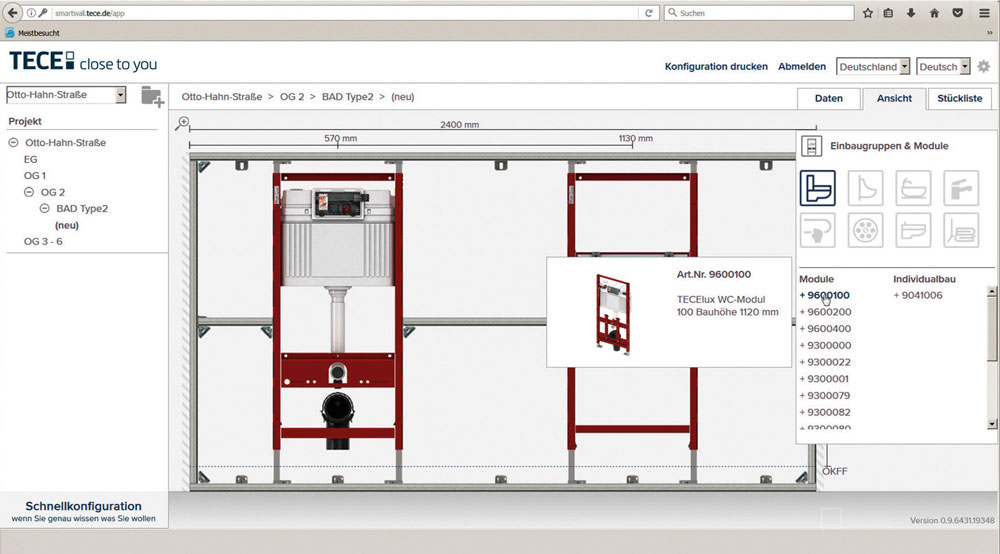Select the flush plate push-button category icon
Screen dimensions: 1000x554
[x=818, y=230]
